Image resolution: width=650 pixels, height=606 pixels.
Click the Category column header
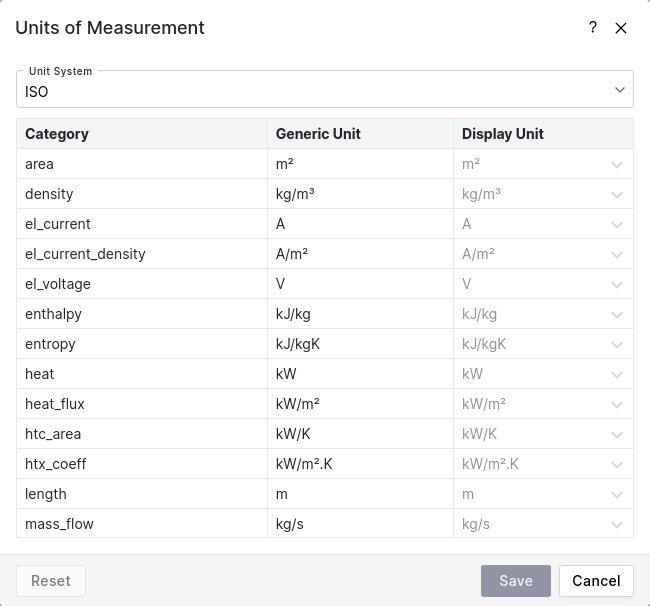click(57, 134)
